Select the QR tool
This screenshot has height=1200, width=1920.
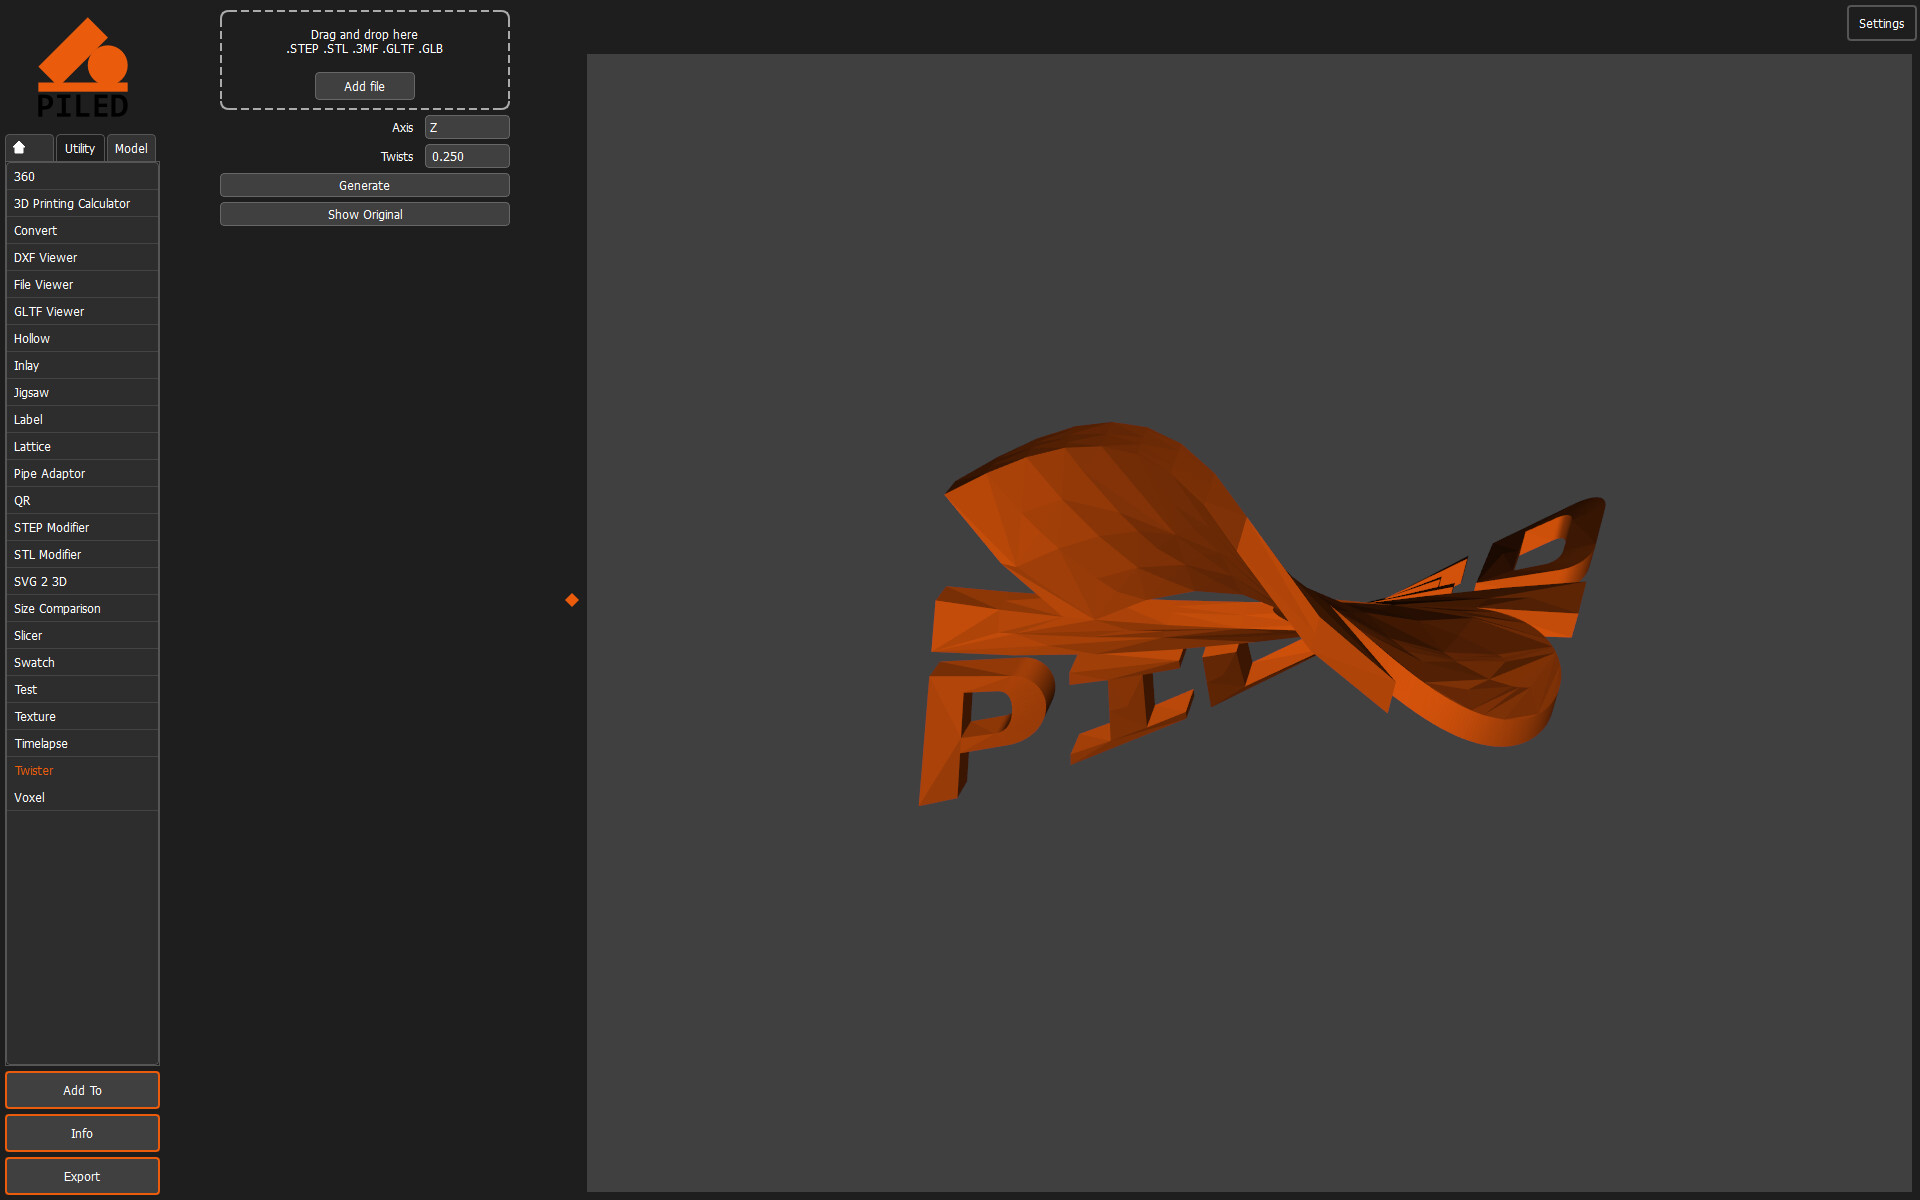click(x=82, y=501)
